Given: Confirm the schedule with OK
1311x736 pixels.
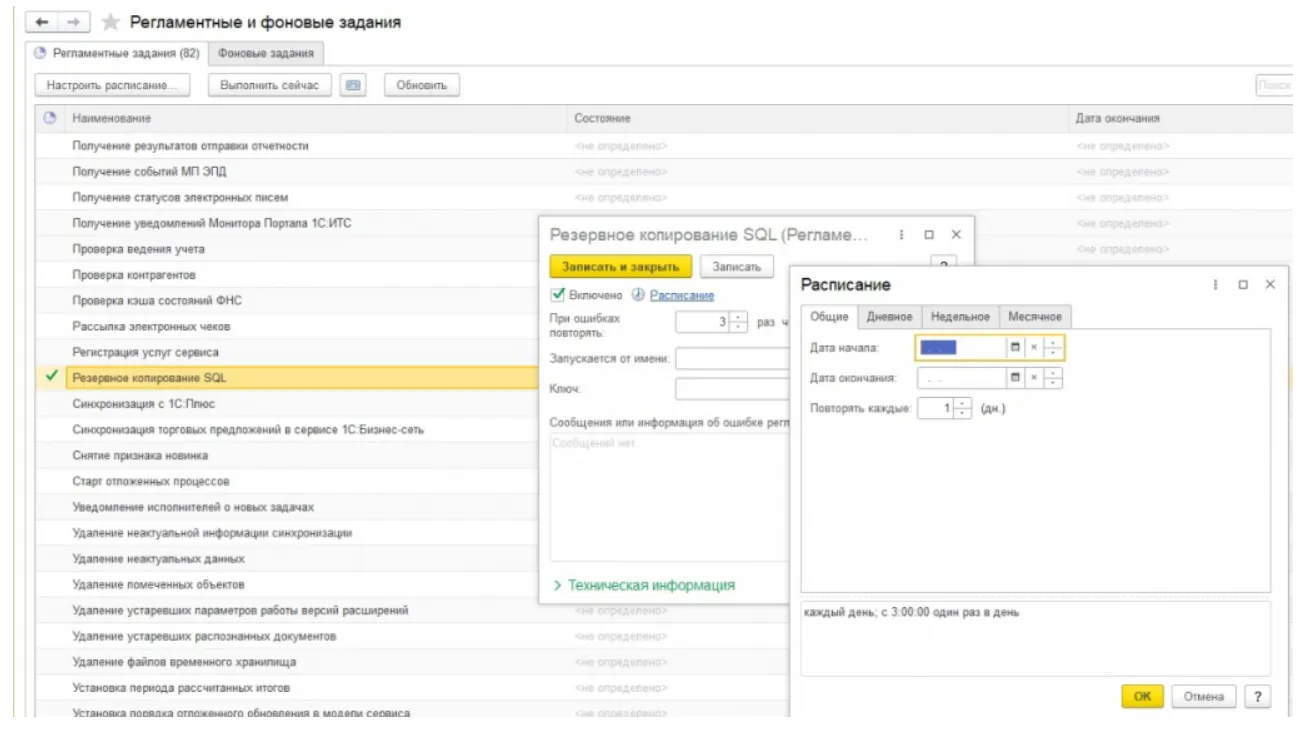Looking at the screenshot, I should [x=1142, y=697].
